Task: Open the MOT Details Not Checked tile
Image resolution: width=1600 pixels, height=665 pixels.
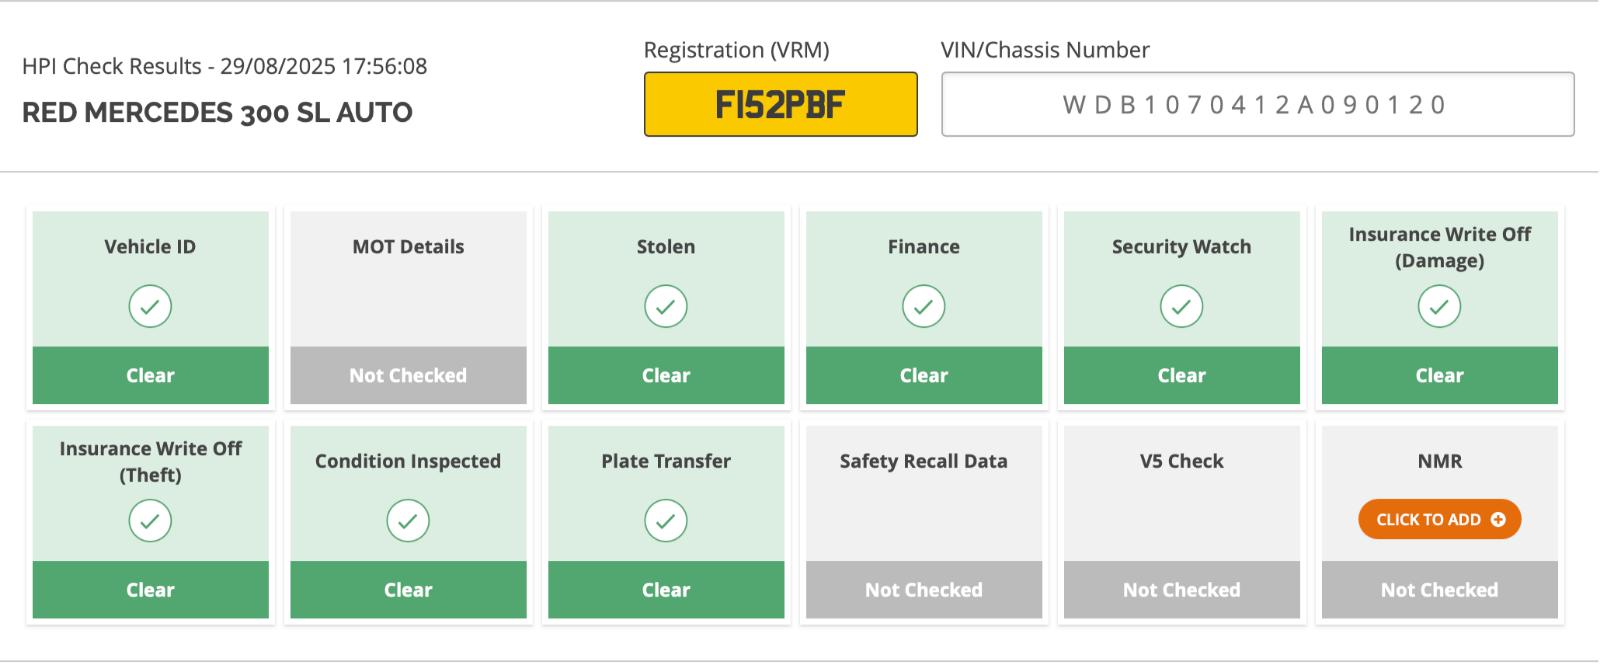Action: click(x=408, y=307)
